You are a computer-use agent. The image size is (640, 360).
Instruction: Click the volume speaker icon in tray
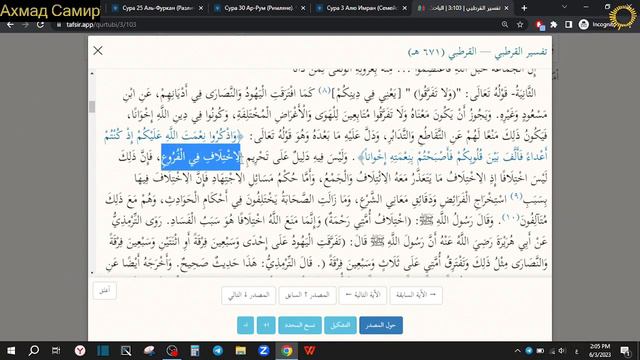[x=562, y=351]
